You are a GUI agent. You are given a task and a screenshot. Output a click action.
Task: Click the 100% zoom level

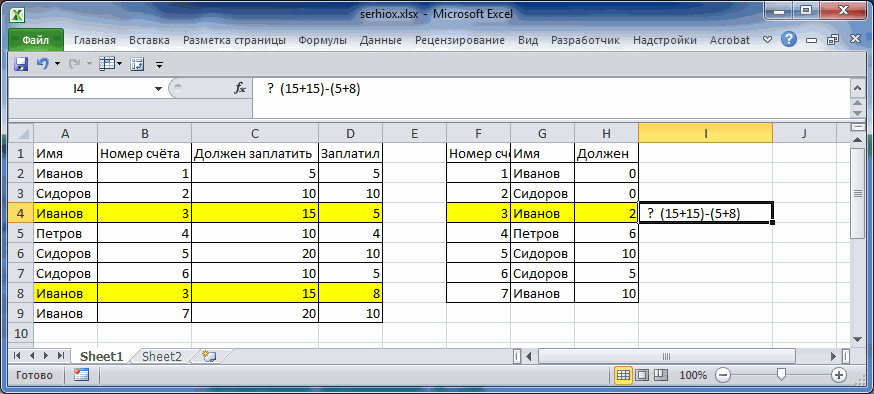click(x=693, y=375)
